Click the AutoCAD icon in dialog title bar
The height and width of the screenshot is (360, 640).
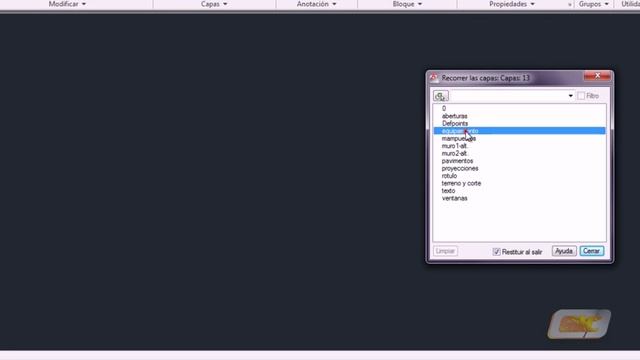tap(433, 78)
